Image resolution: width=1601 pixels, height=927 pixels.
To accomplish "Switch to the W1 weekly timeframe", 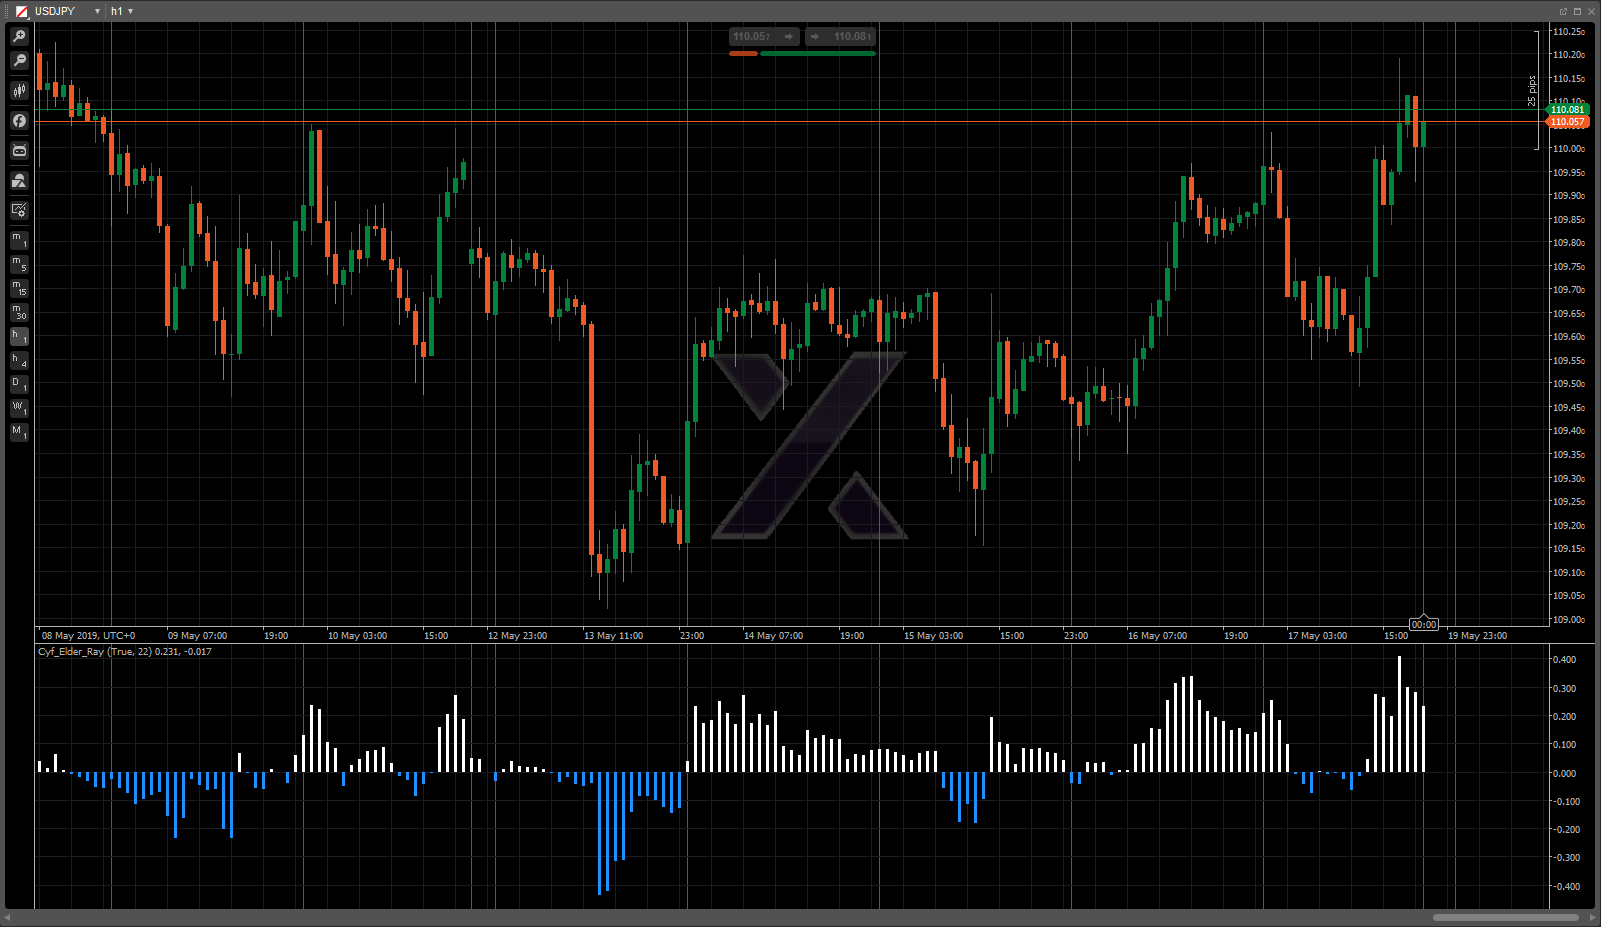I will pyautogui.click(x=19, y=409).
